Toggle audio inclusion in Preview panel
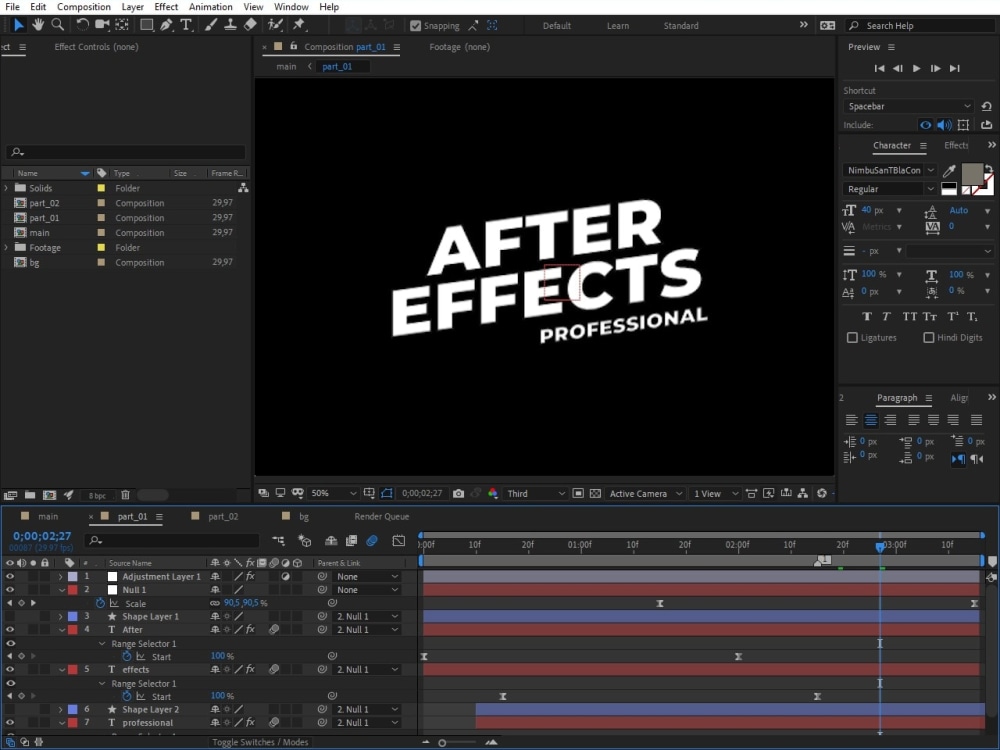The height and width of the screenshot is (750, 1000). coord(945,125)
